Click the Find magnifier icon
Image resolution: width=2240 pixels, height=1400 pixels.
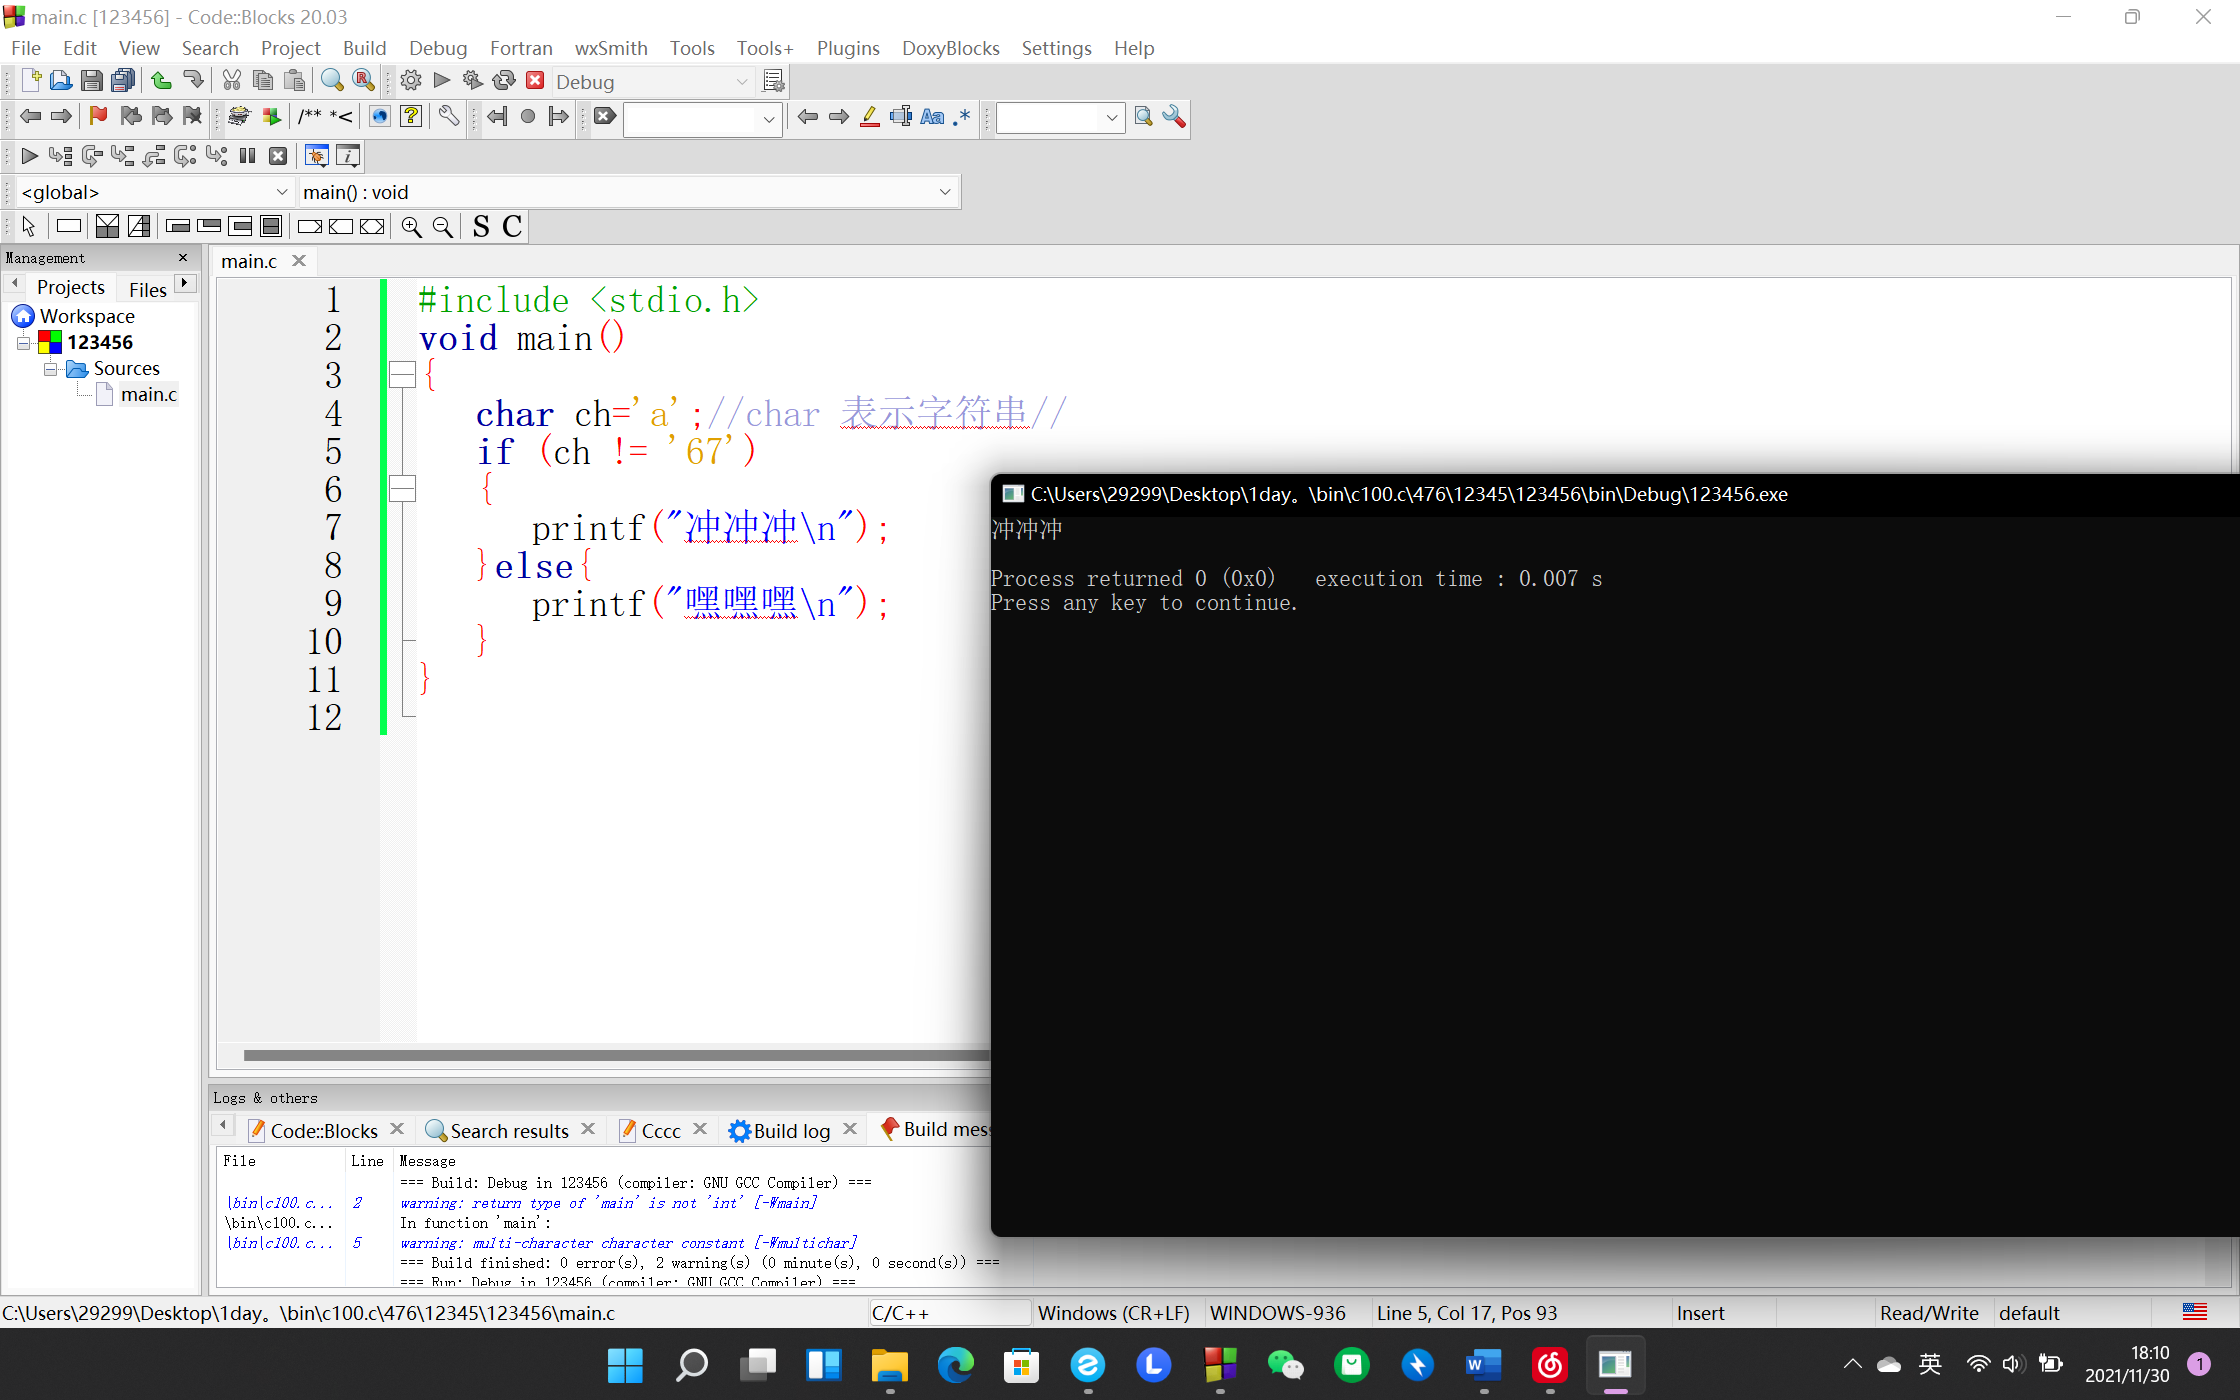(x=332, y=81)
